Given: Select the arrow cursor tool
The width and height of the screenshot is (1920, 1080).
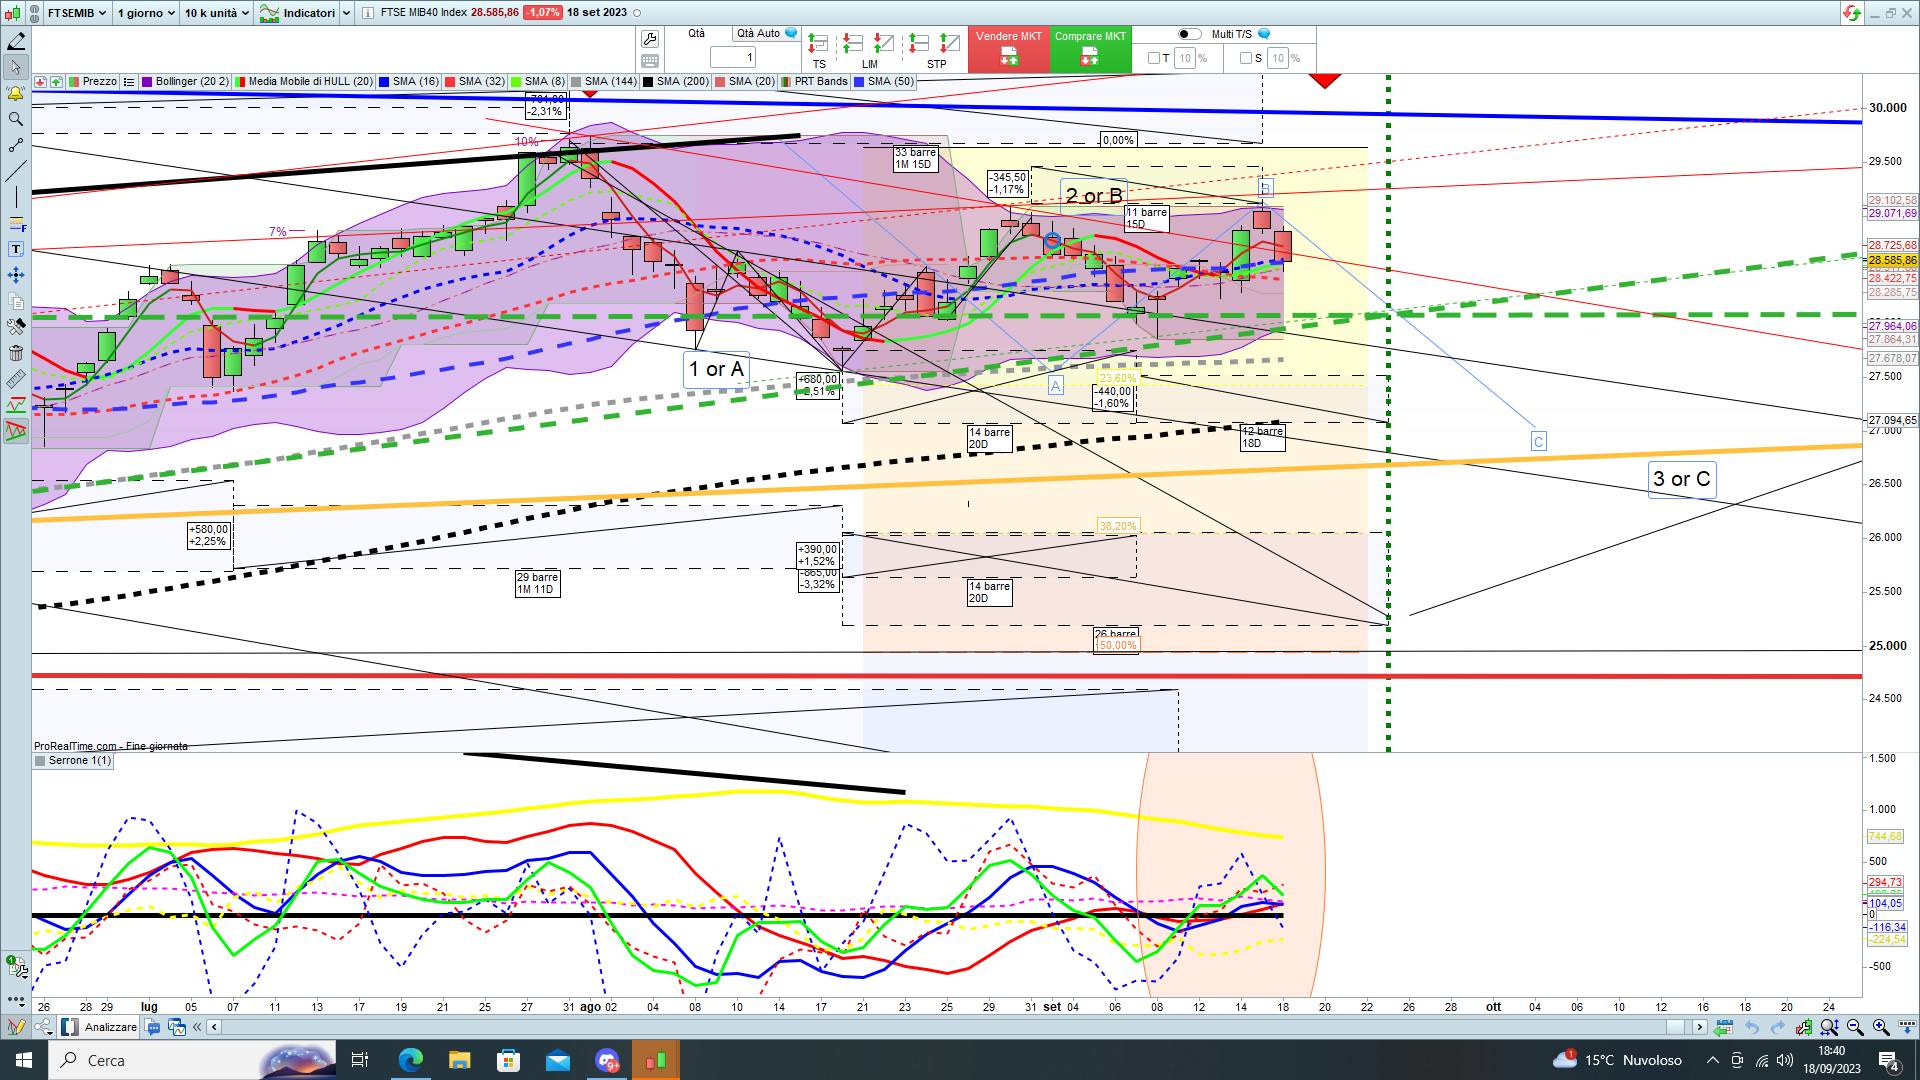Looking at the screenshot, I should point(16,67).
